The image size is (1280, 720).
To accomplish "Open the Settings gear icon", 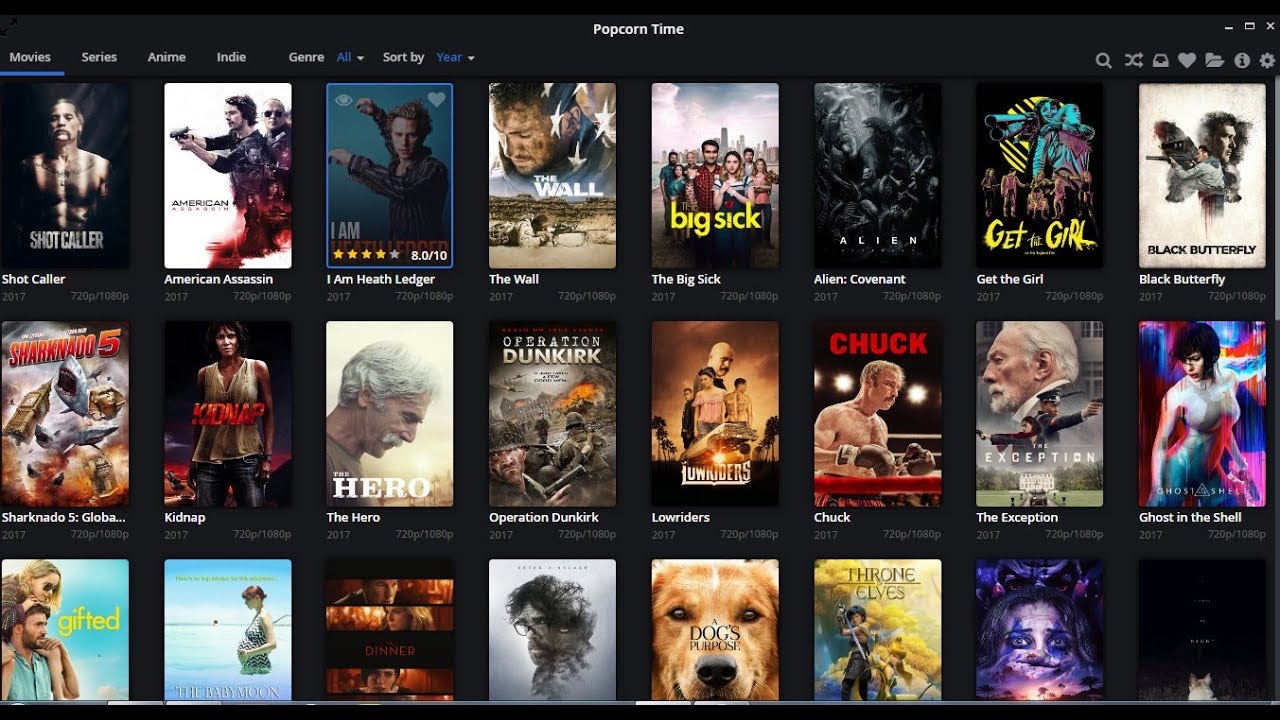I will click(1267, 60).
